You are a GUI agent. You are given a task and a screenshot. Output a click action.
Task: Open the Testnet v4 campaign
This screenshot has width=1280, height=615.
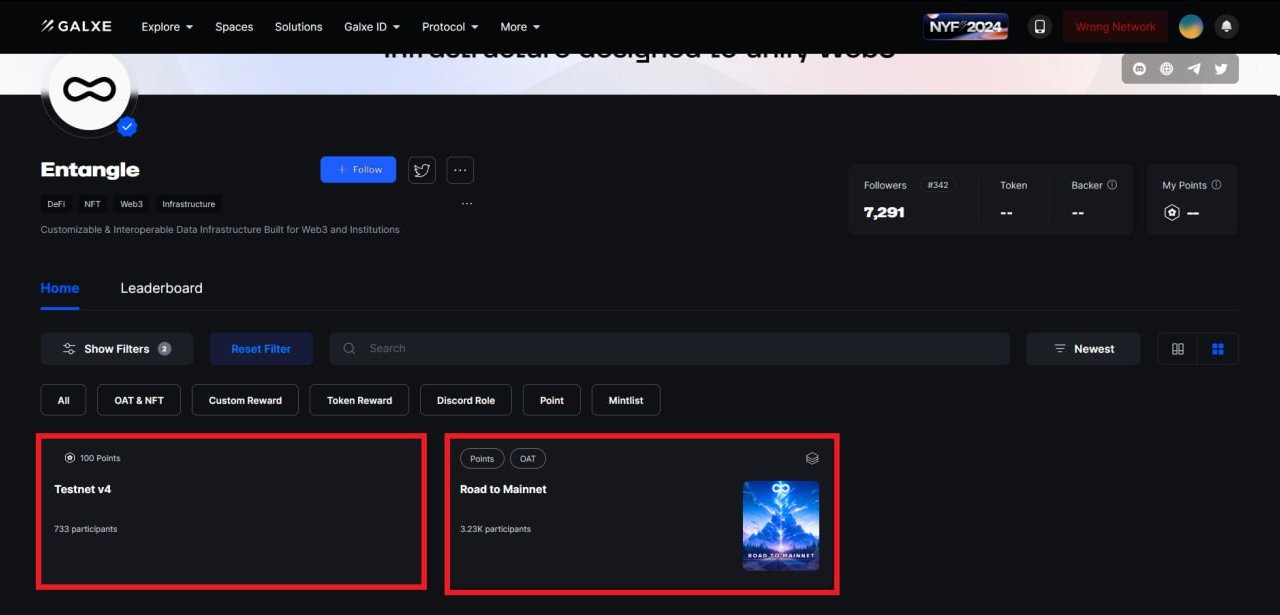(232, 510)
